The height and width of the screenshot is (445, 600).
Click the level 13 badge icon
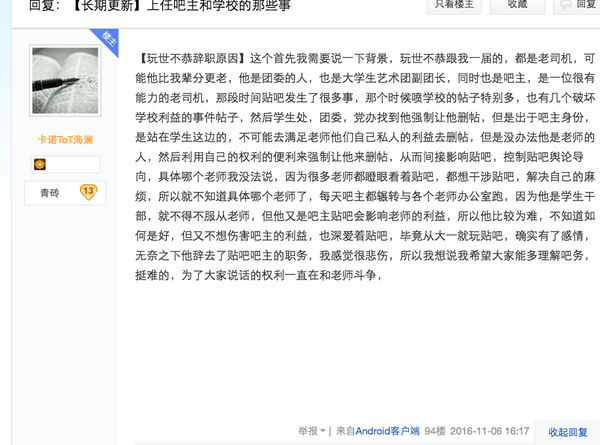(x=88, y=192)
